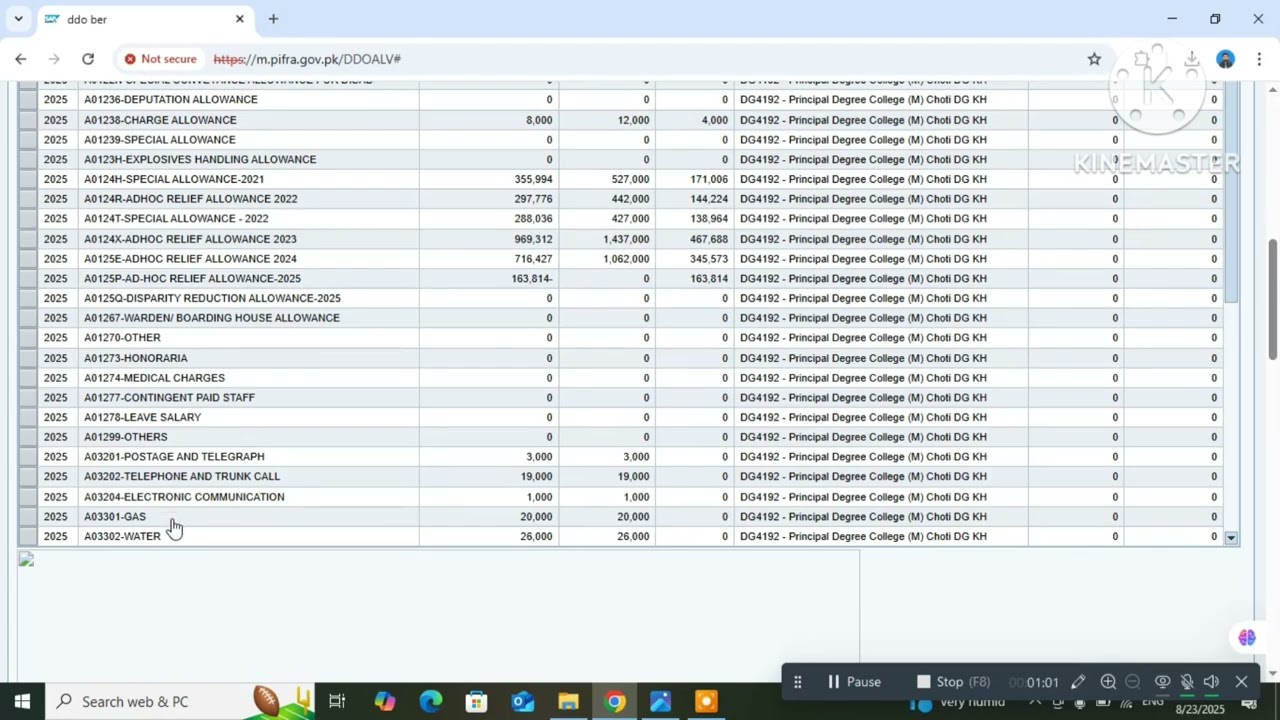Click the zoom-out magnifier in recorder bar
This screenshot has height=720, width=1280.
(x=1133, y=682)
